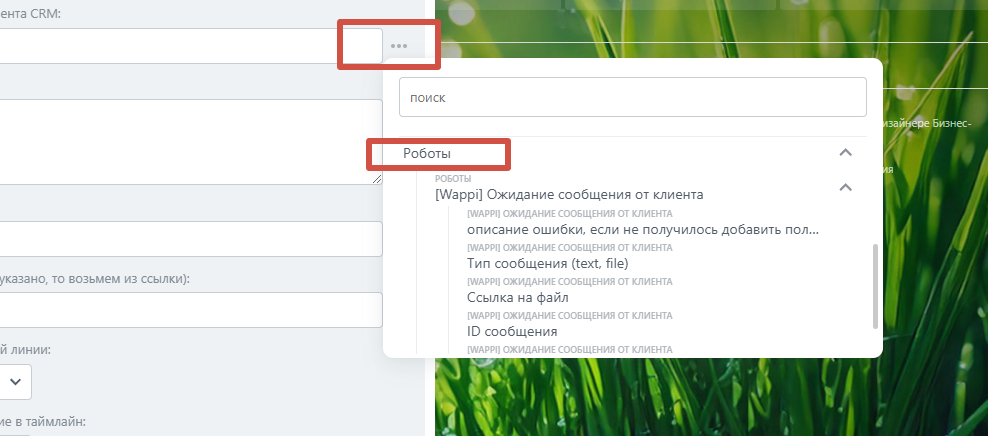Insert the Ссылка на файл variable

[x=518, y=297]
